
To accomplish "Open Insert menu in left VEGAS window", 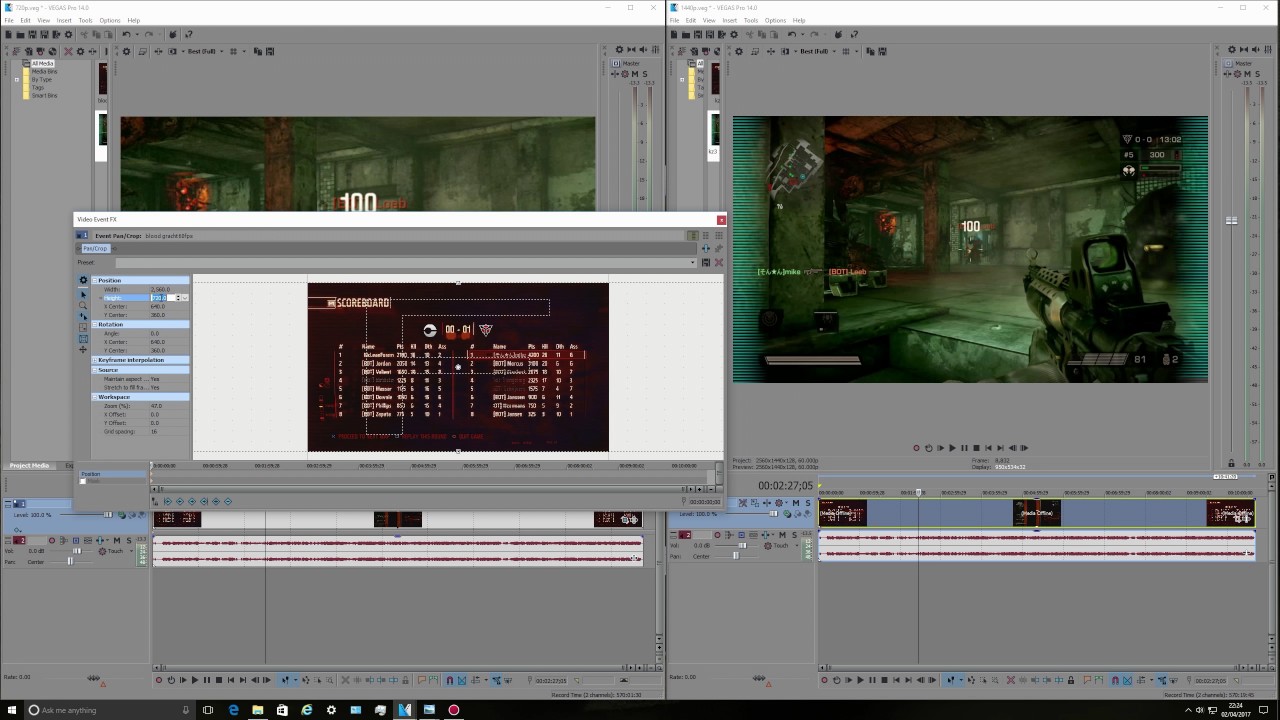I will (x=64, y=20).
